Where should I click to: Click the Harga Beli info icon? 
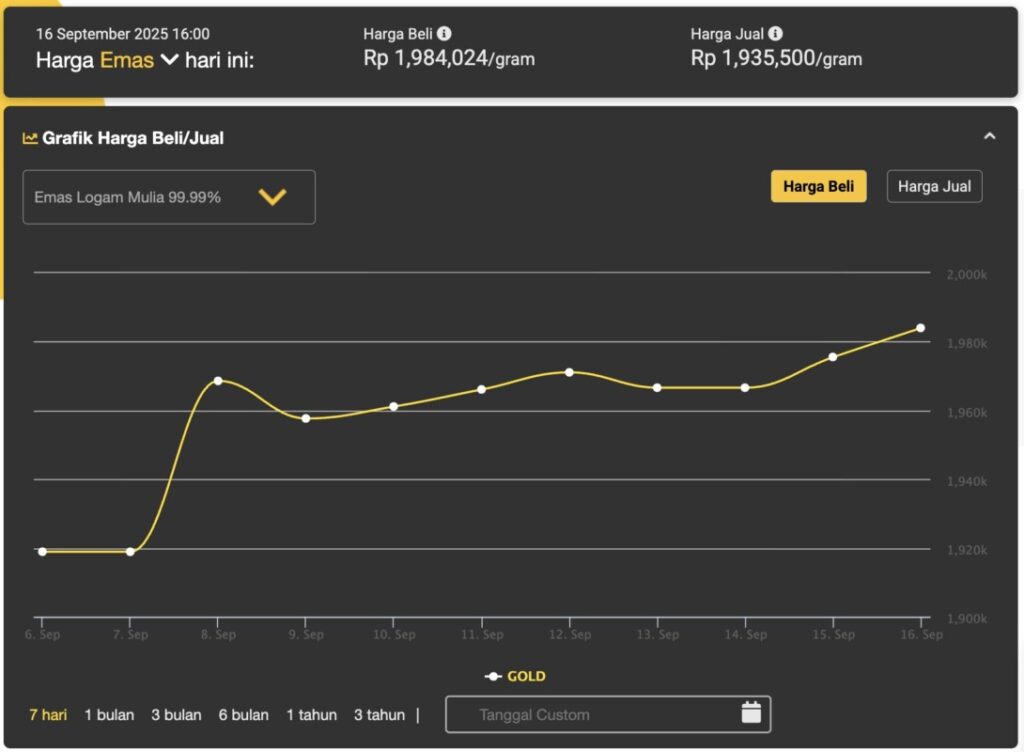[444, 34]
